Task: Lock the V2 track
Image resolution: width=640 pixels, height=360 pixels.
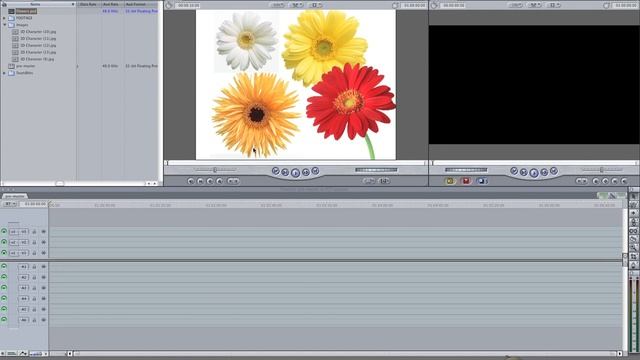Action: point(34,242)
